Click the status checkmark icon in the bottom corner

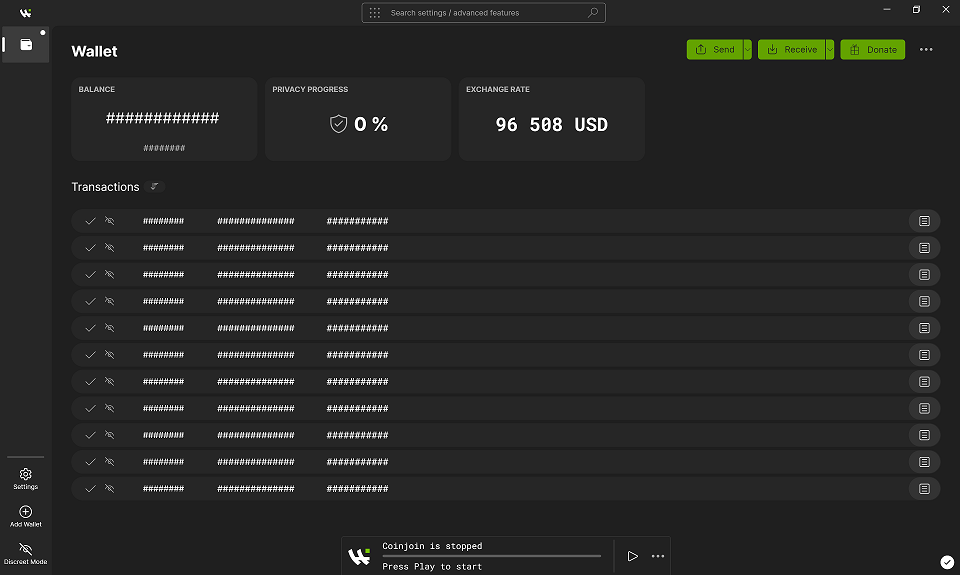pos(947,562)
